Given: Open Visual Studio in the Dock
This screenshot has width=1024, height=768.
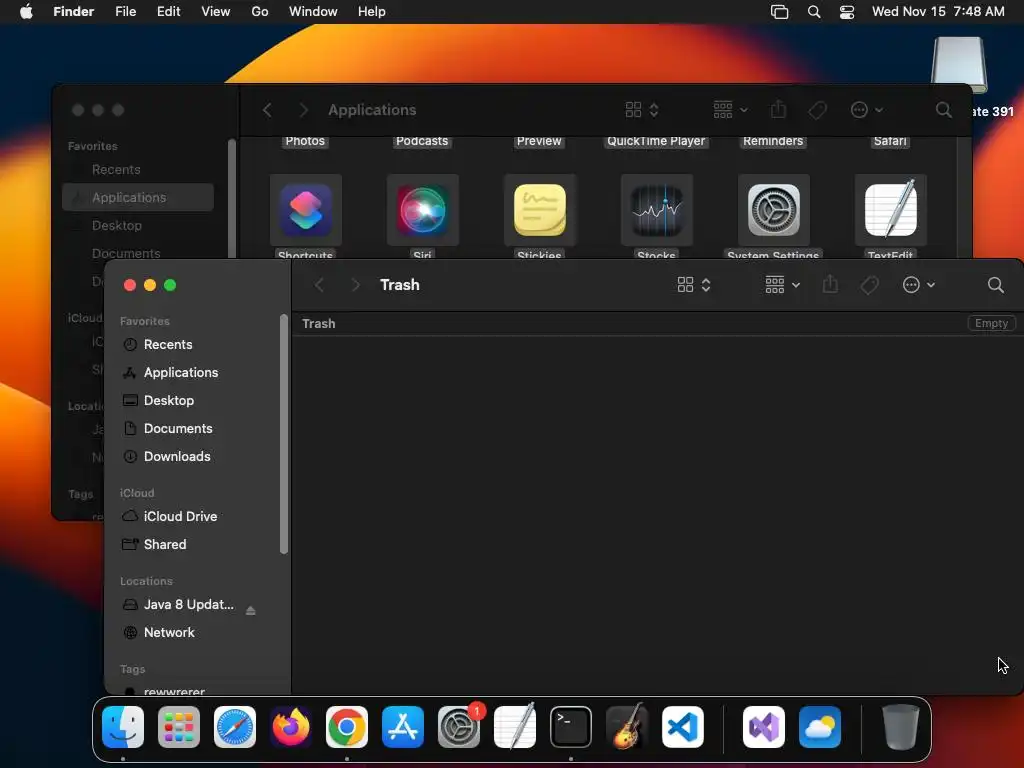Looking at the screenshot, I should pyautogui.click(x=764, y=727).
